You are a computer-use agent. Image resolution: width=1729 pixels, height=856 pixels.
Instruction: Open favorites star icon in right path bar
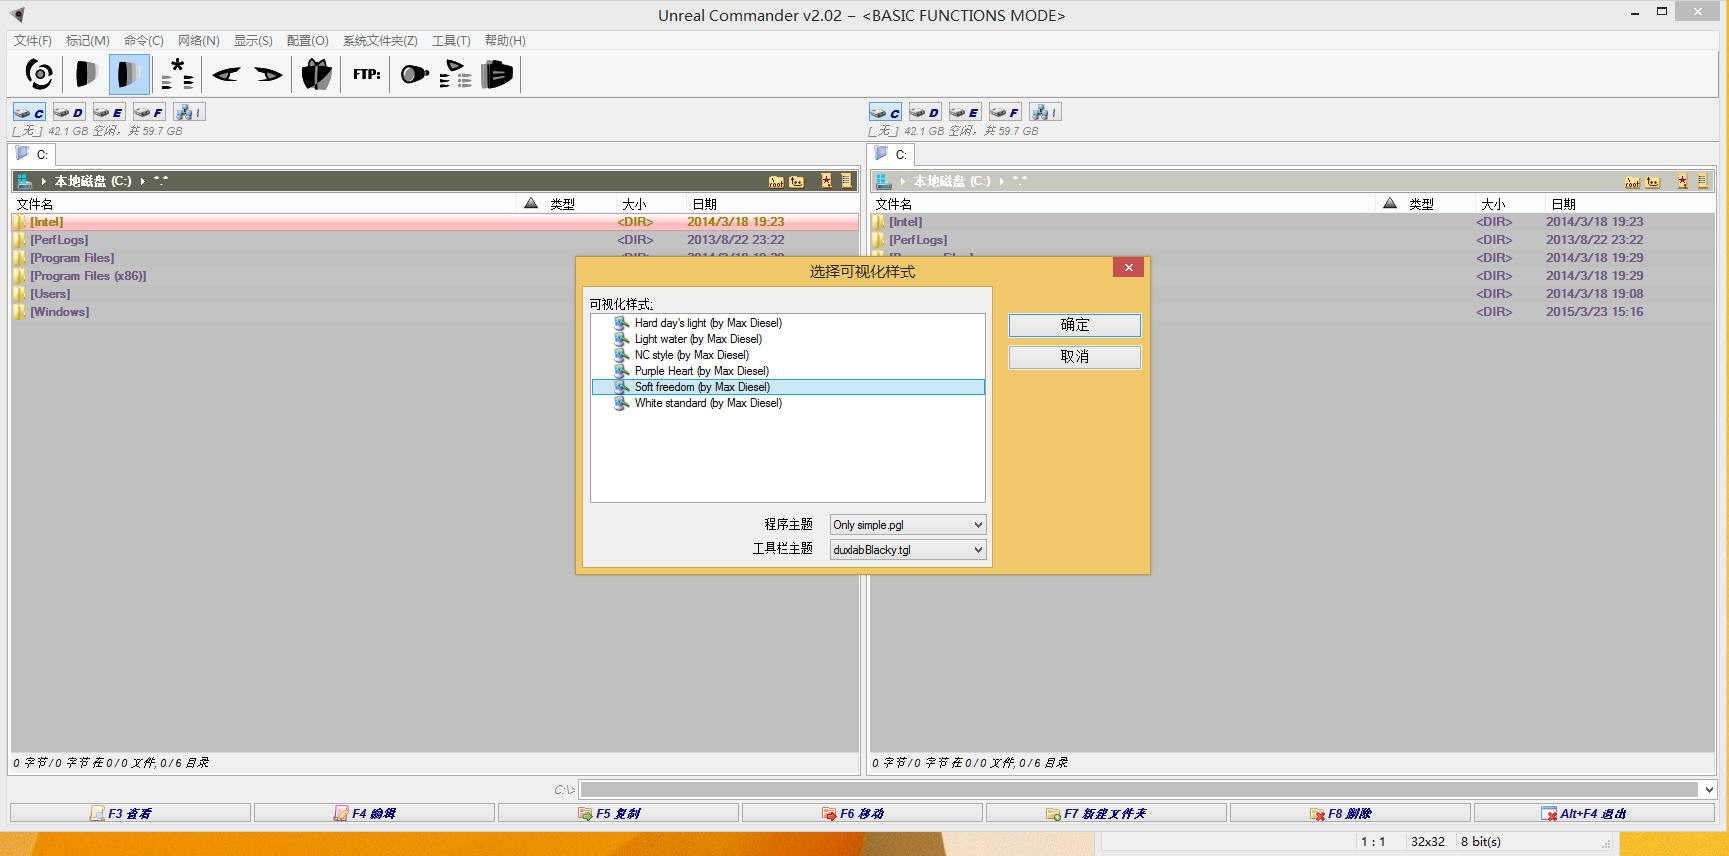pyautogui.click(x=1682, y=181)
